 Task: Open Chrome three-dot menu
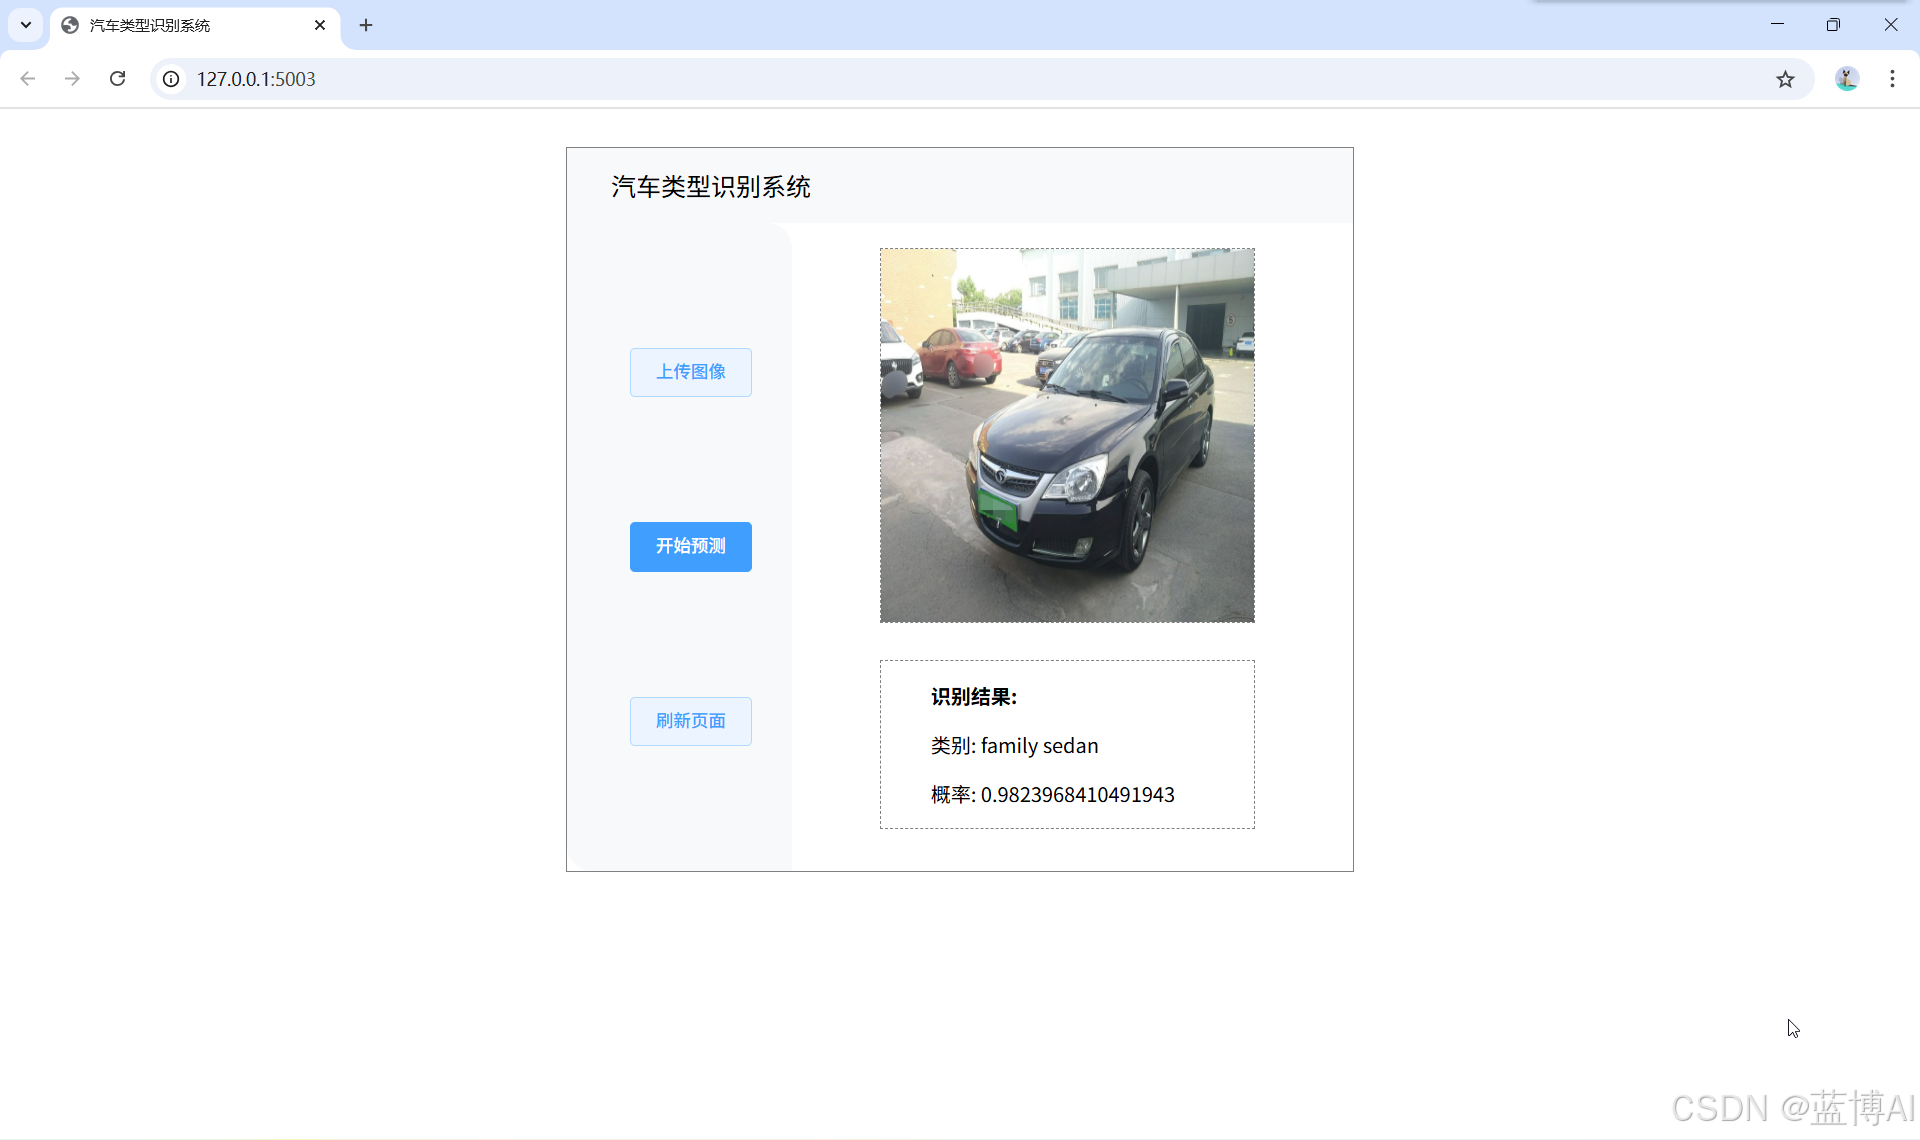1892,79
